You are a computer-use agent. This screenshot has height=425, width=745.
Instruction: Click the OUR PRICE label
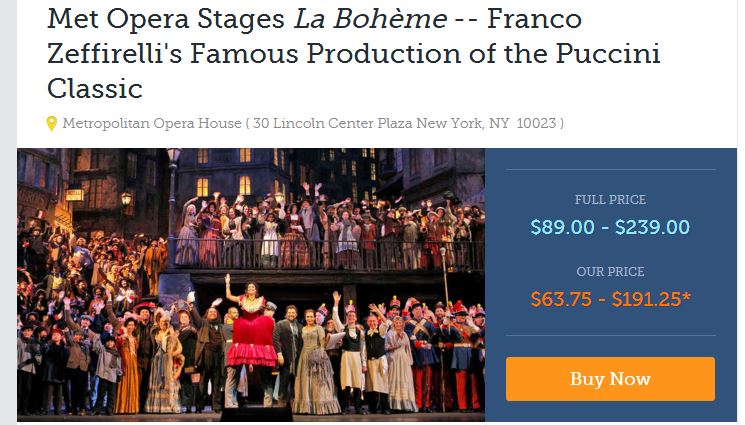[x=610, y=271]
